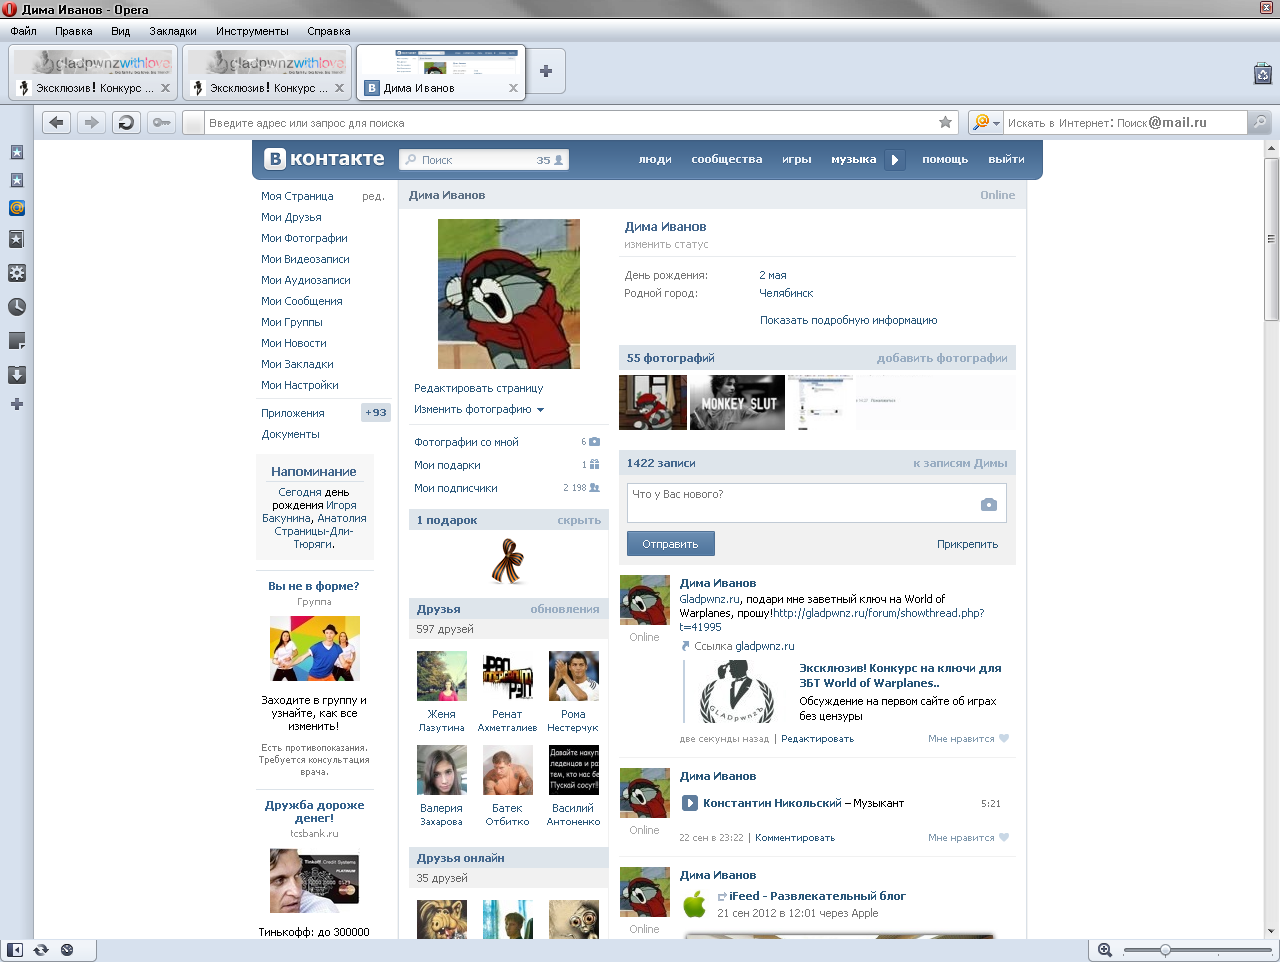Screen dimensions: 1280x962
Task: Open the Закладки menu
Action: (172, 31)
